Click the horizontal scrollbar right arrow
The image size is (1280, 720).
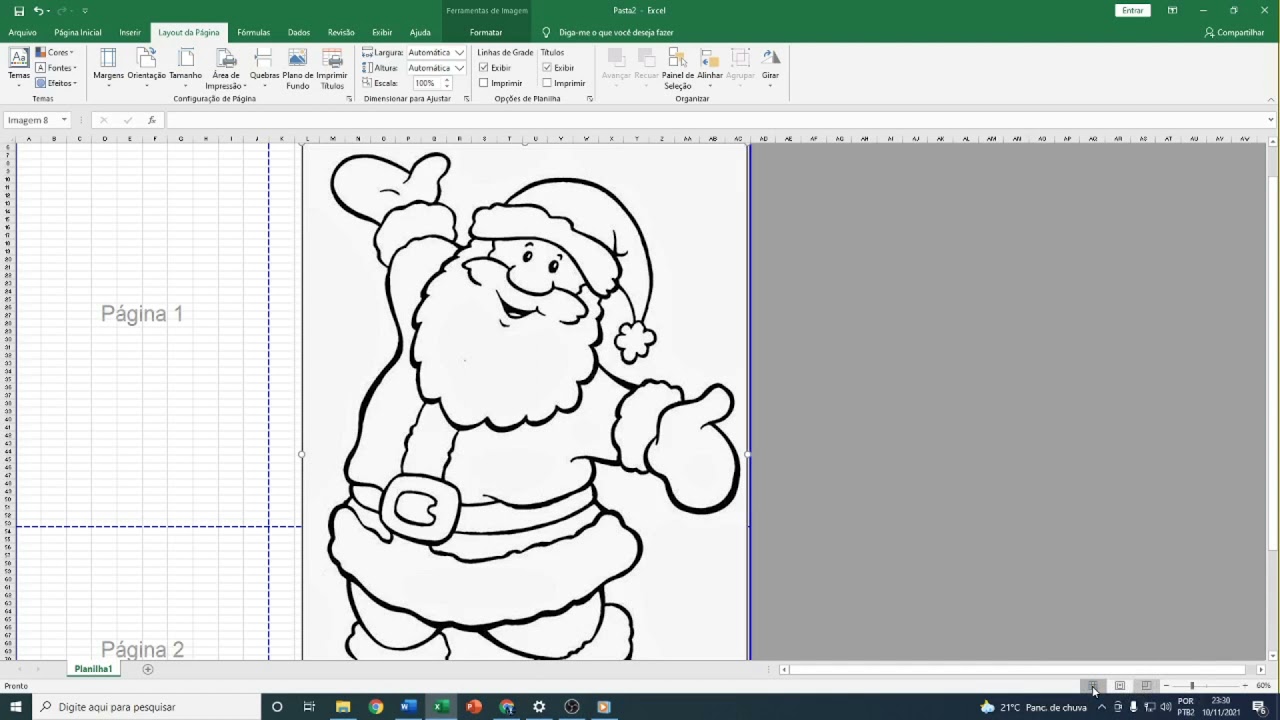coord(1260,670)
